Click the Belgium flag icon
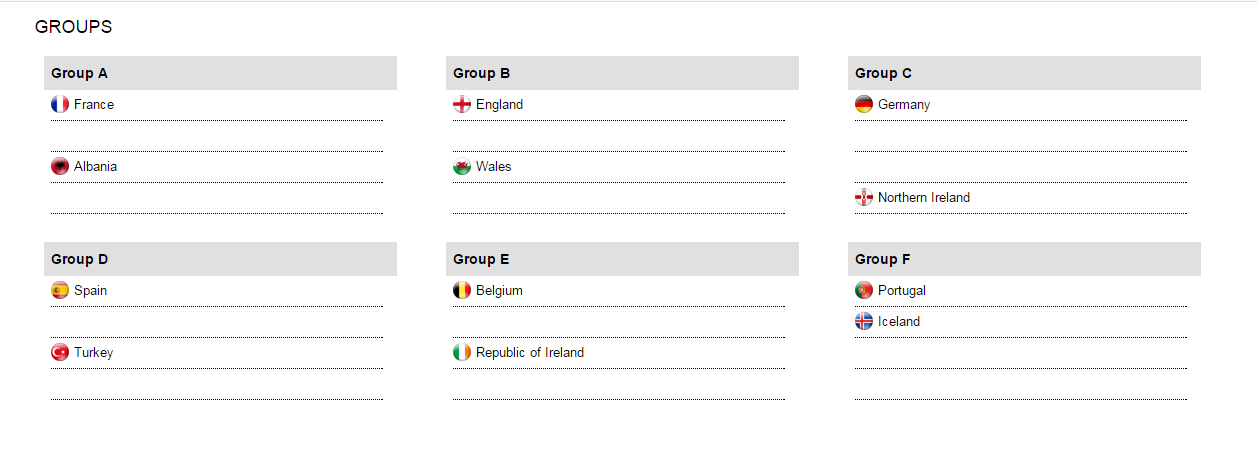This screenshot has width=1257, height=449. [462, 290]
